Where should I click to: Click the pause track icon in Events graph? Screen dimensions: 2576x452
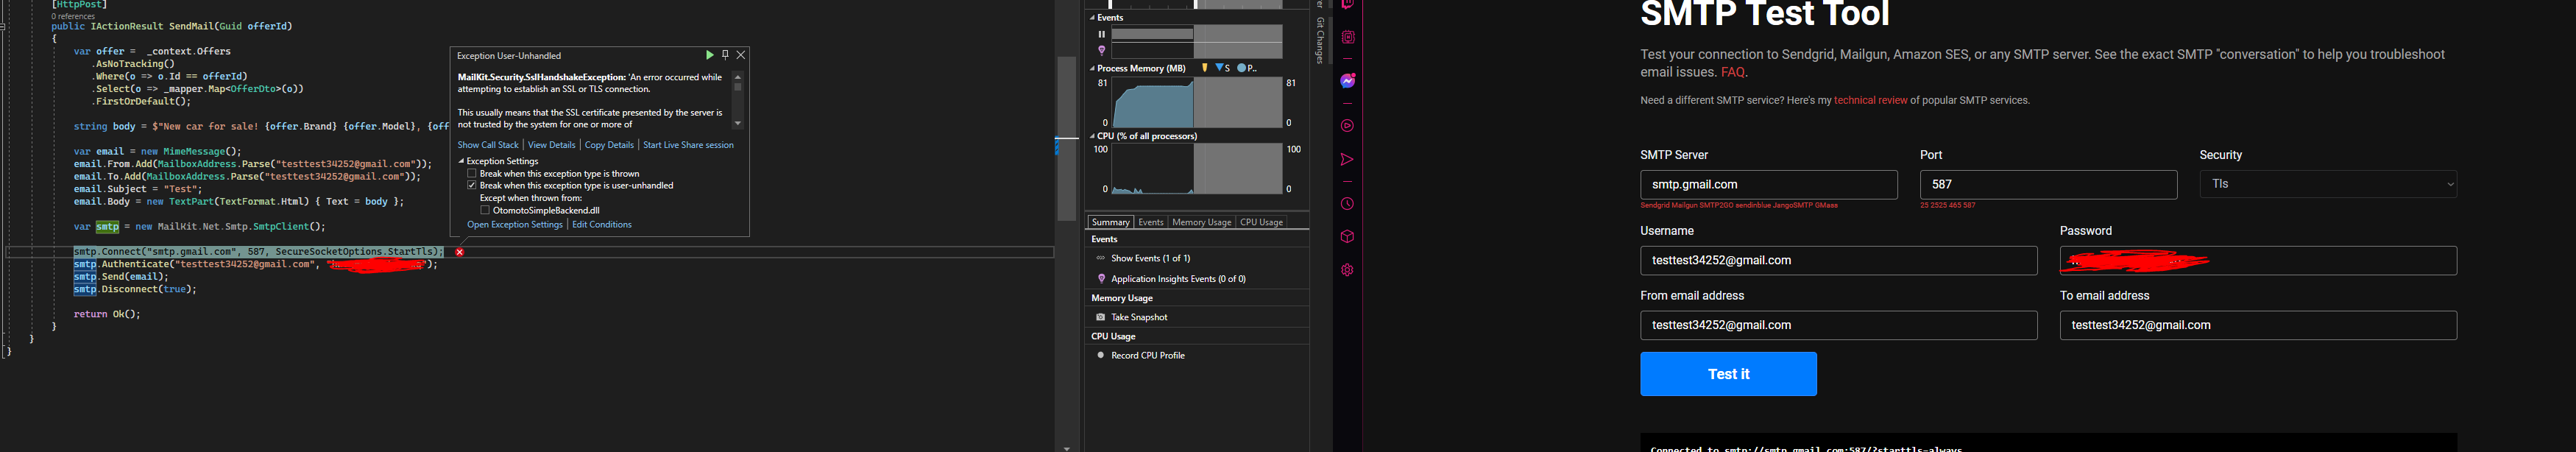(x=1102, y=34)
